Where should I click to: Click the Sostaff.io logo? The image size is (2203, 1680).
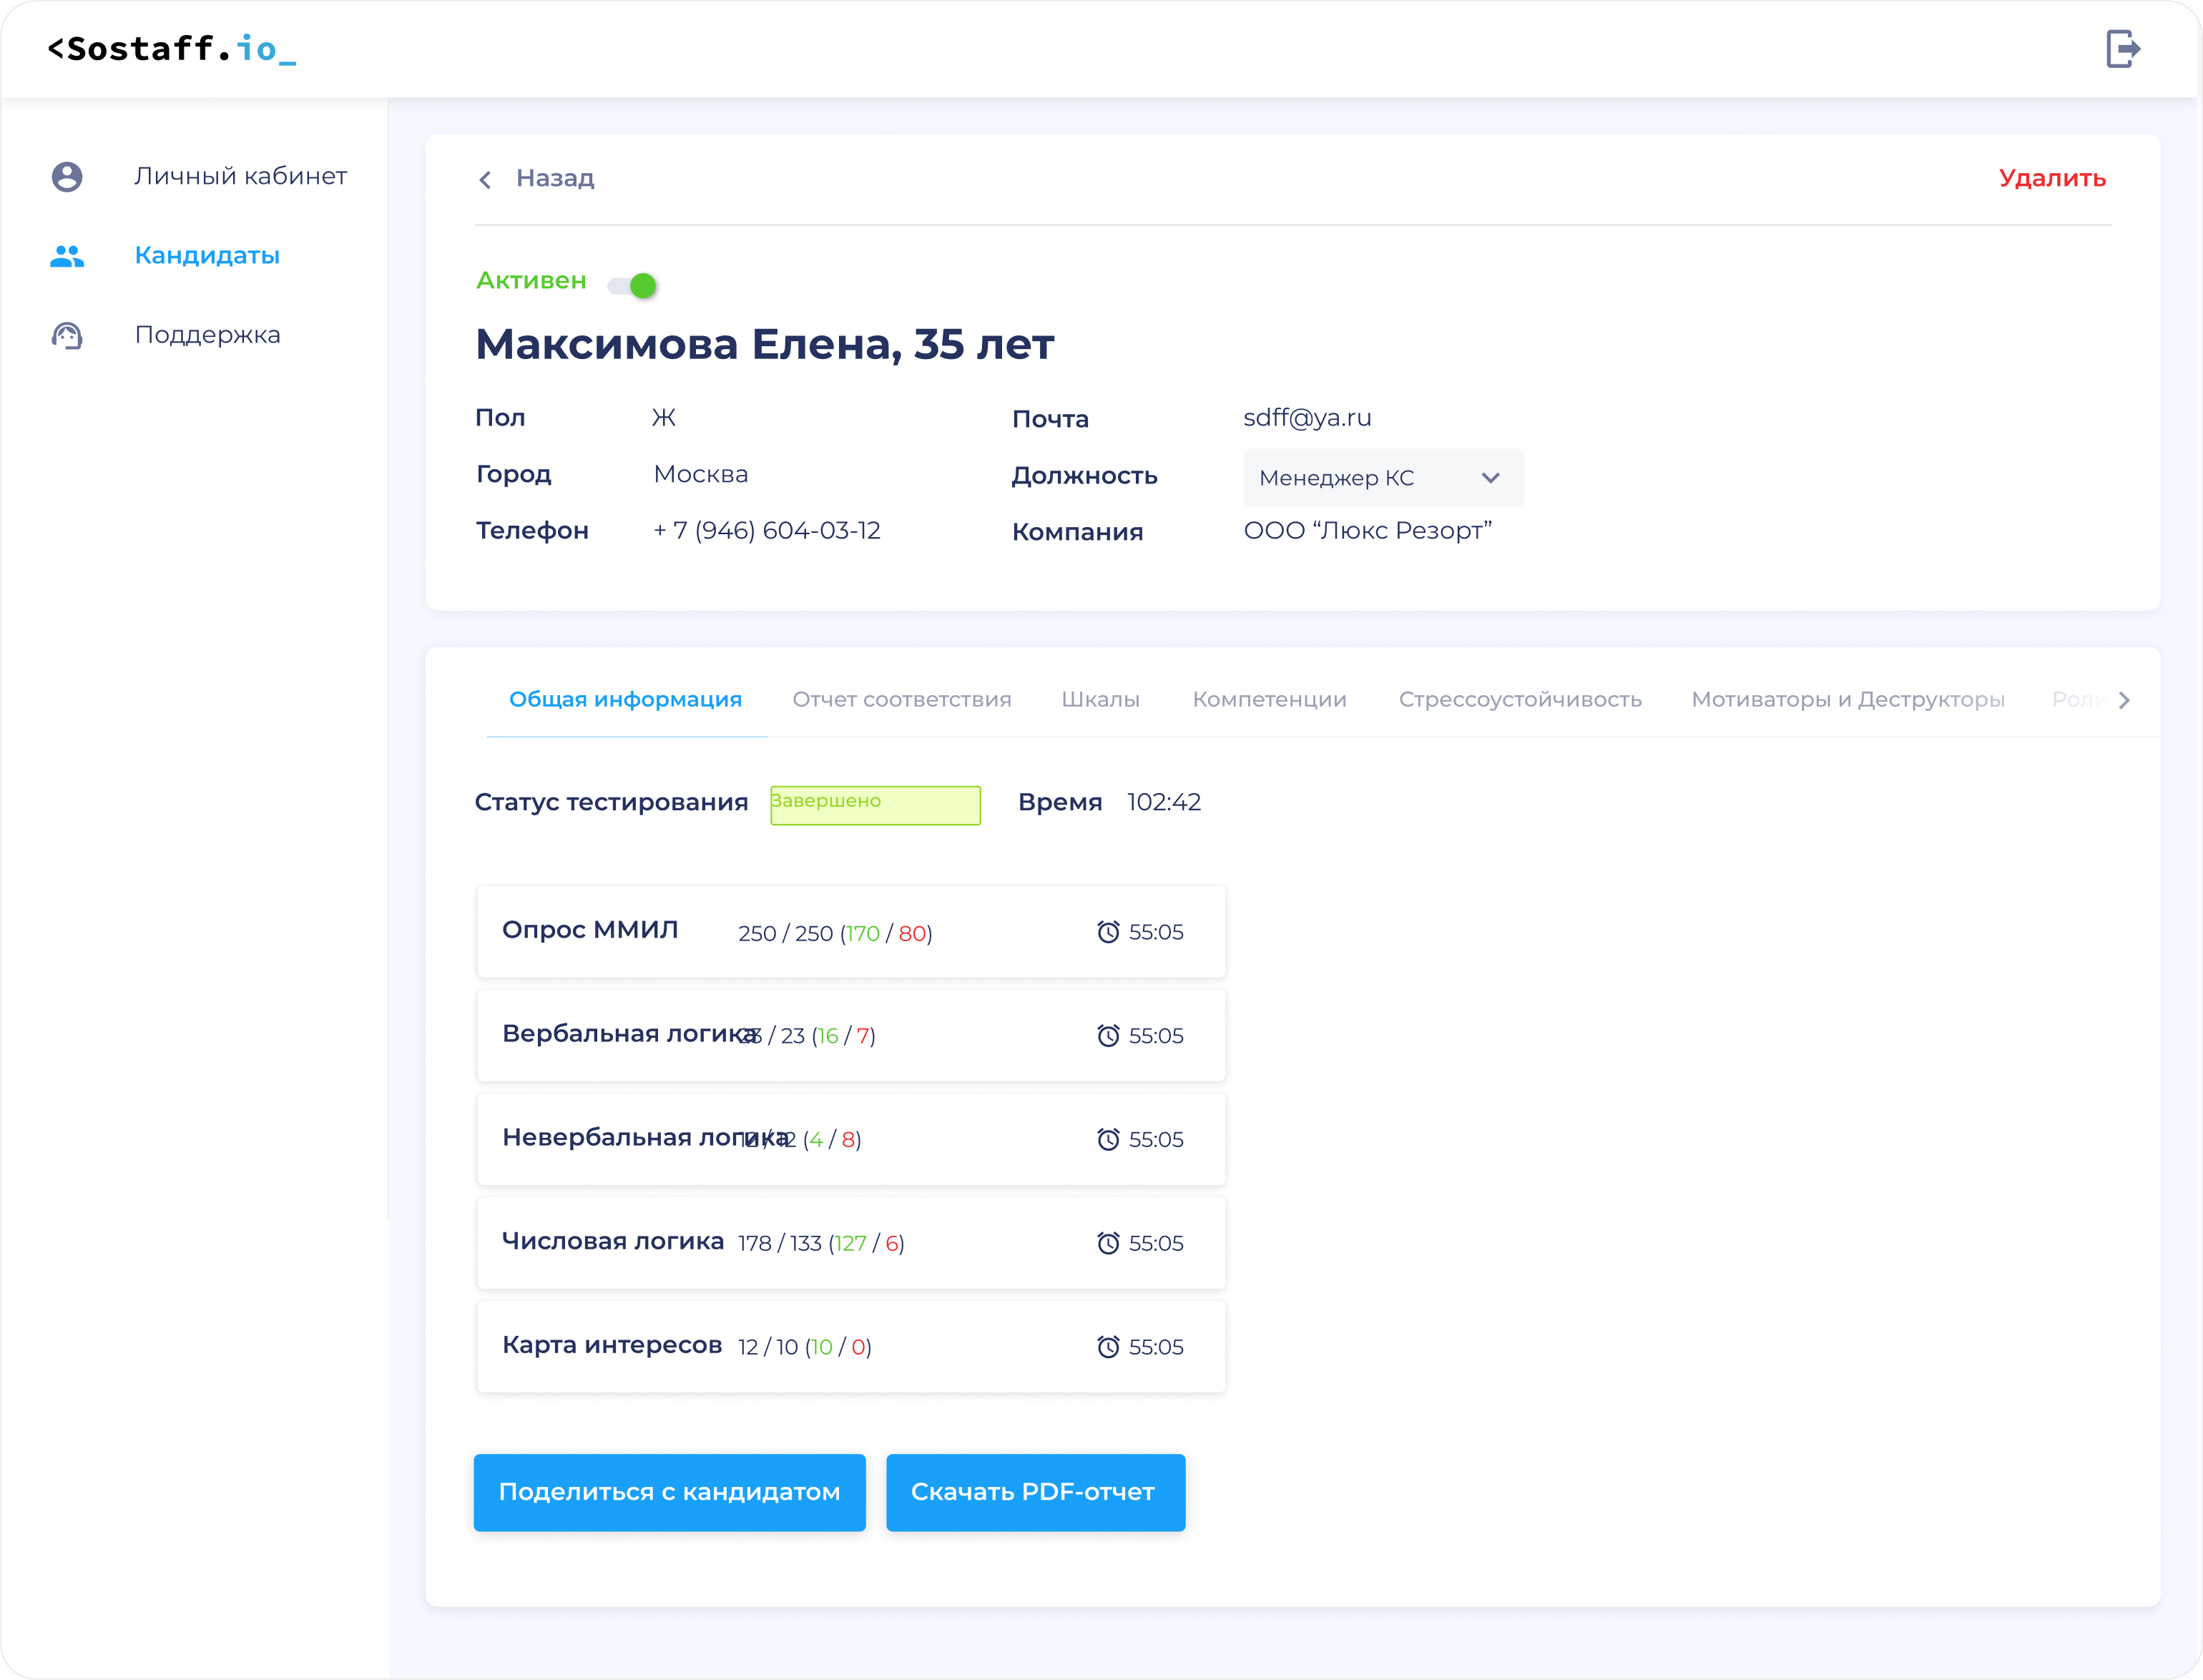(x=172, y=49)
